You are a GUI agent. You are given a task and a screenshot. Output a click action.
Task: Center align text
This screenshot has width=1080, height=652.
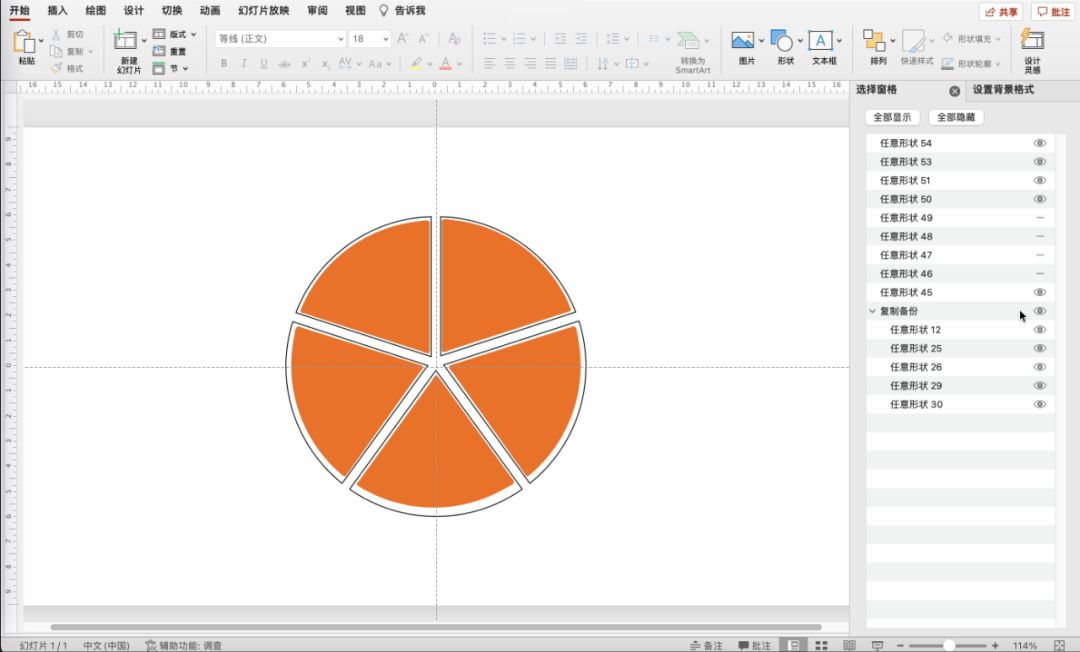coord(510,63)
